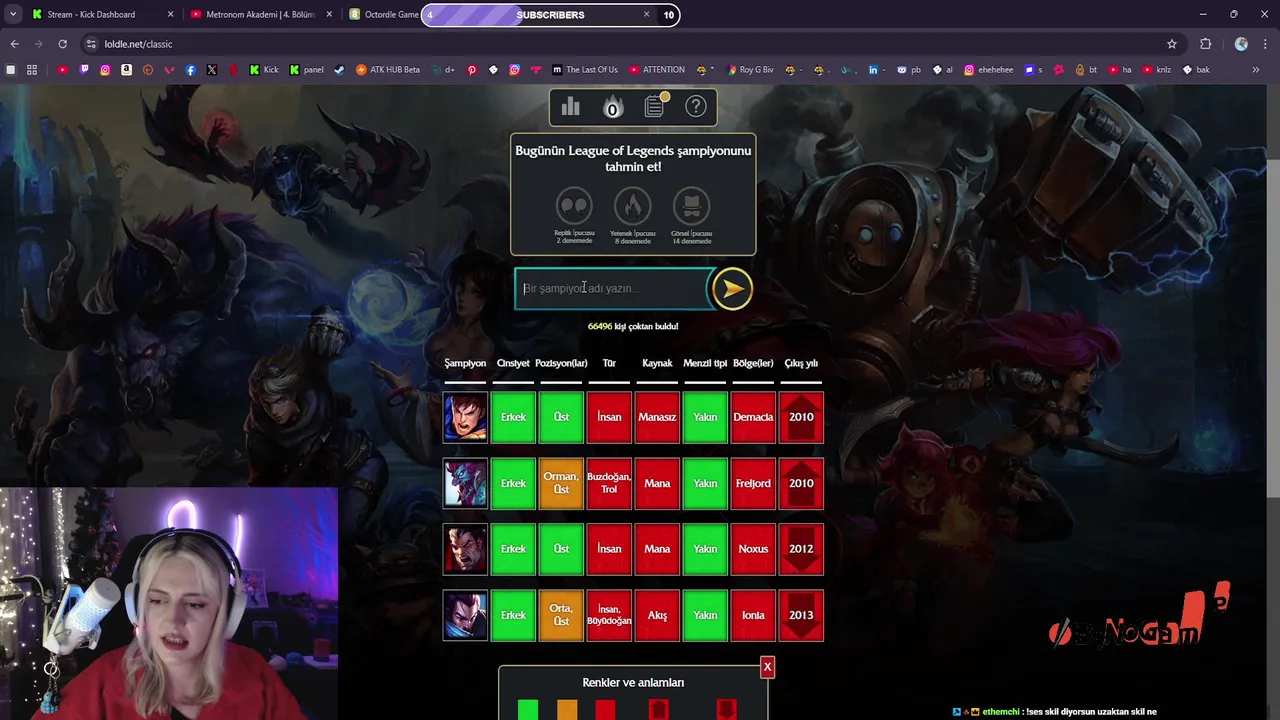Select the Replik ipucusu quote clue icon
Viewport: 1280px width, 720px height.
574,207
